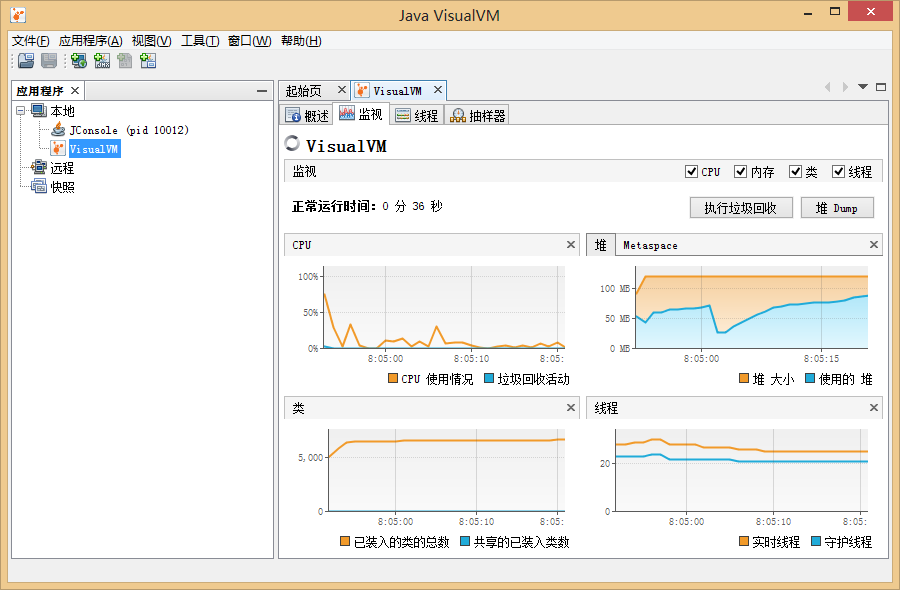Screen dimensions: 900x590
Task: Uncheck the 线程 monitoring checkbox
Action: pos(839,172)
